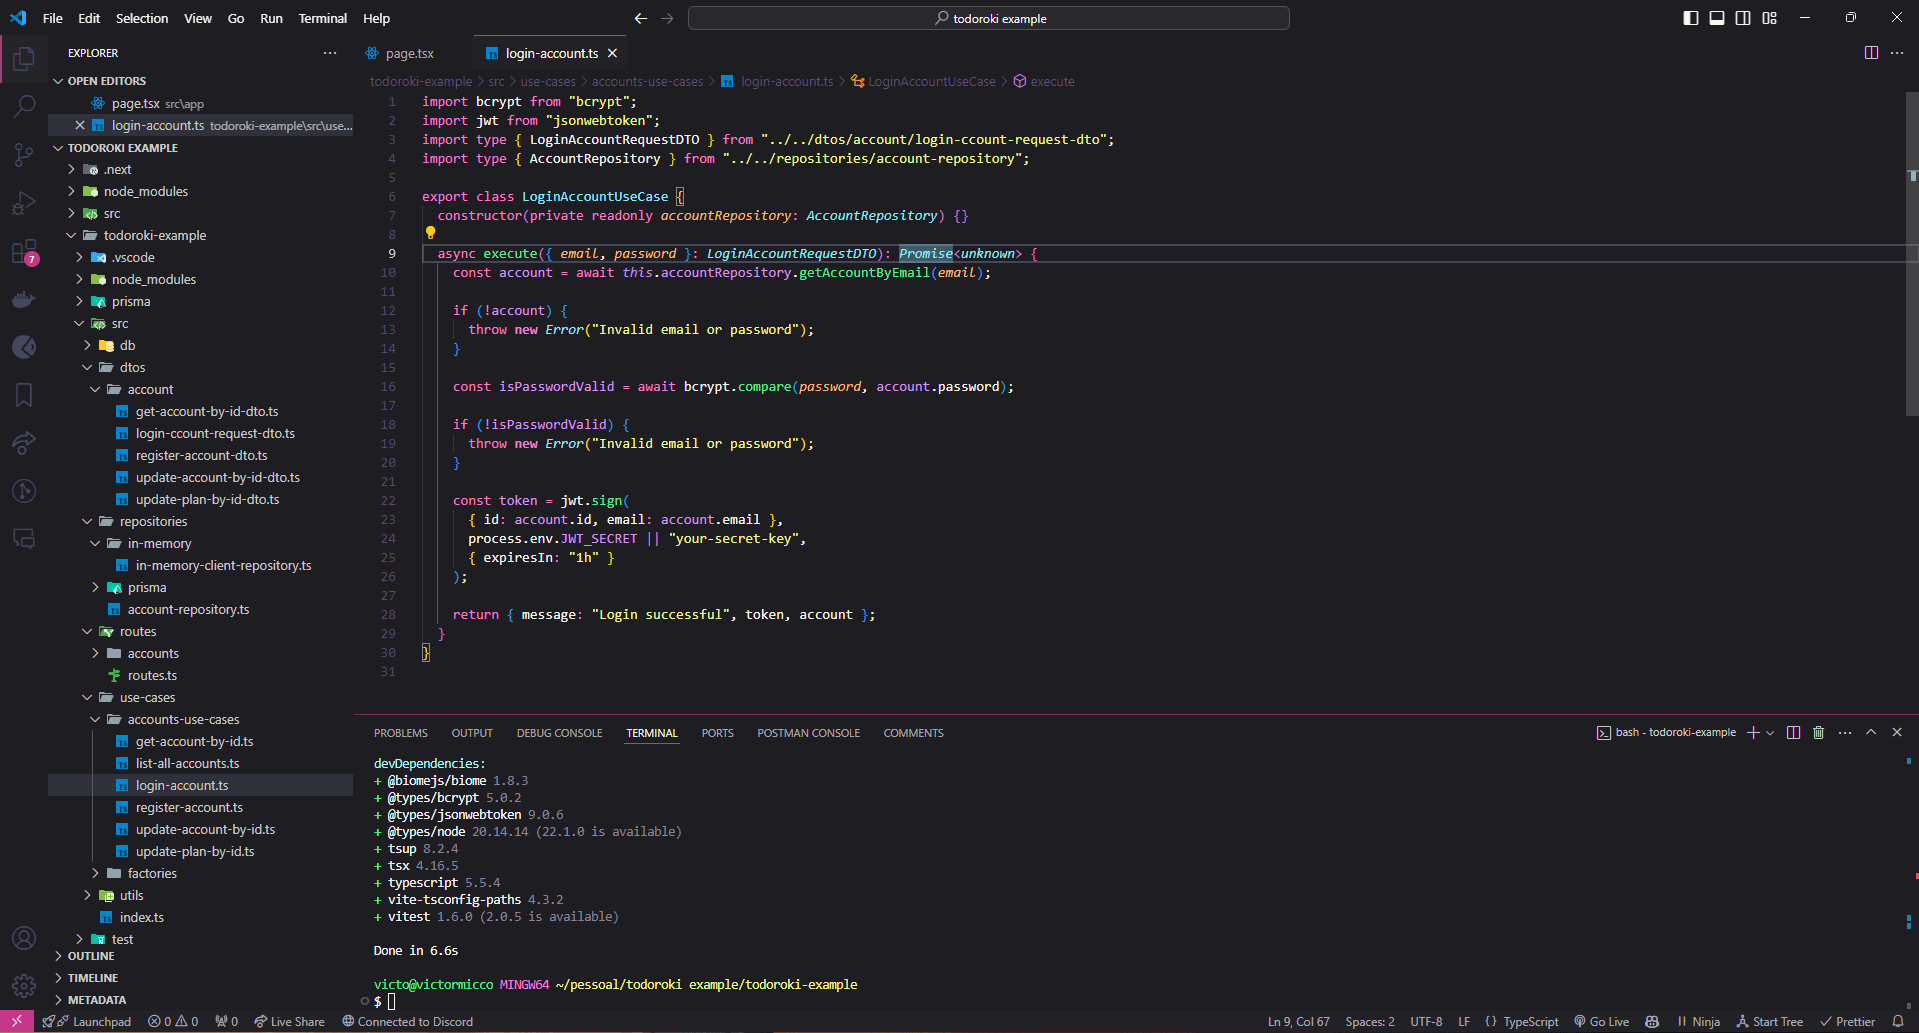
Task: Open Explorer views and more actions
Action: pos(330,53)
